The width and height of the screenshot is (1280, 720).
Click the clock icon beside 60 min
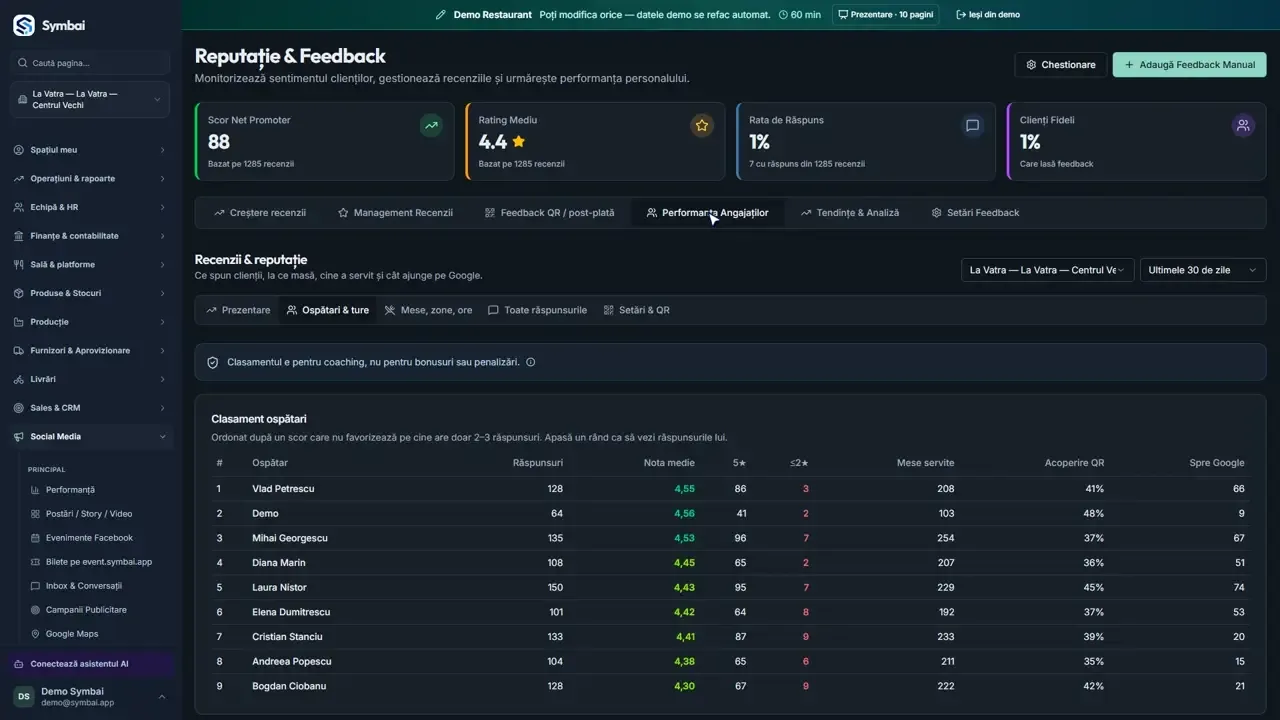[782, 15]
